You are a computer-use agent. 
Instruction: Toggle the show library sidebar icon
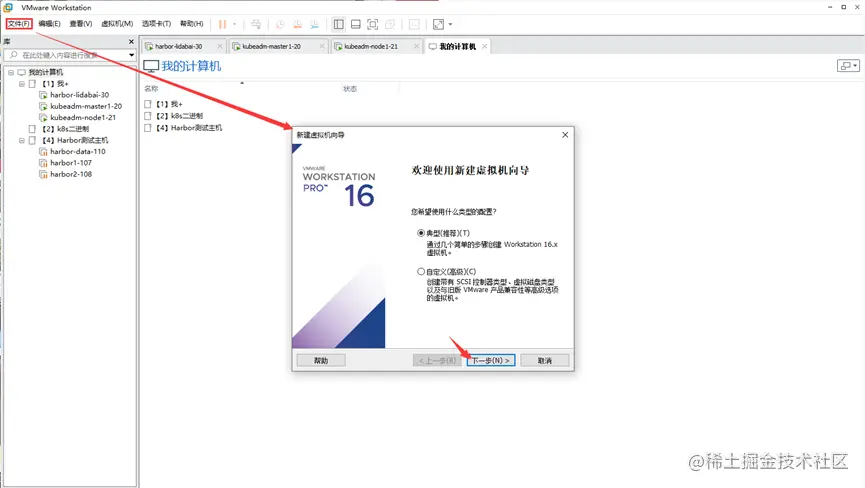coord(339,24)
